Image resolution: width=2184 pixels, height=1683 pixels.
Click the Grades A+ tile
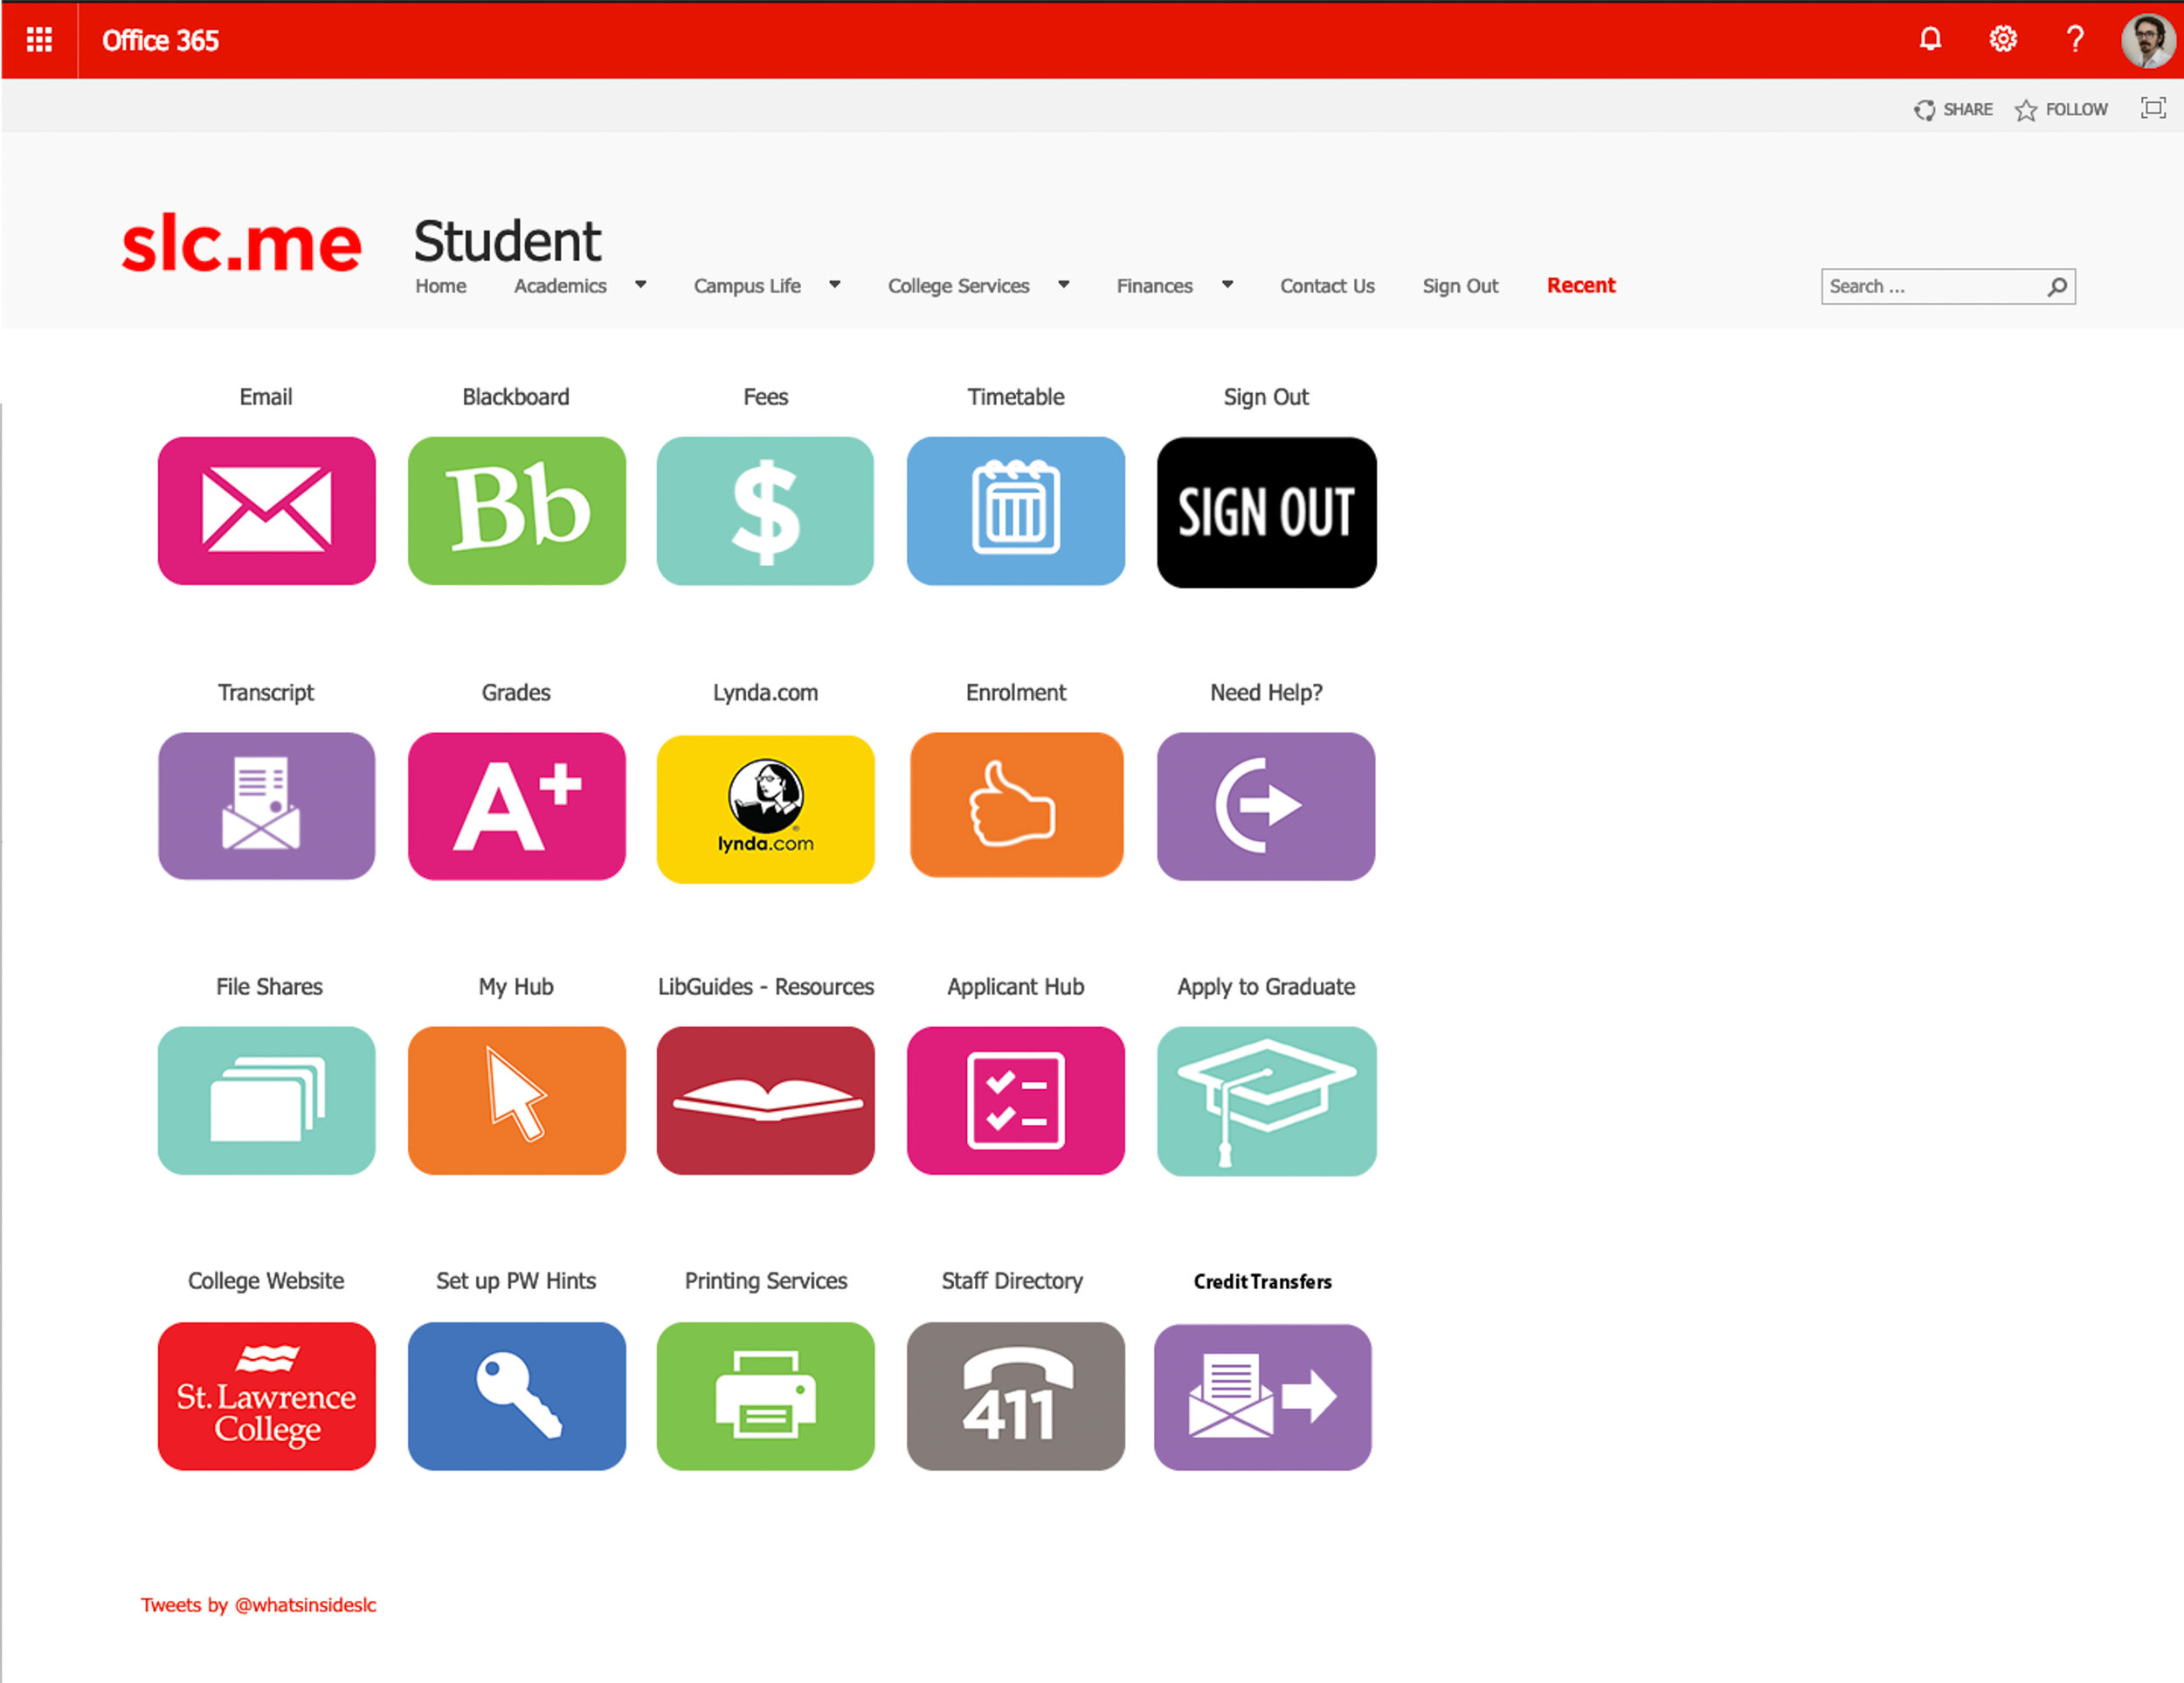(x=516, y=806)
